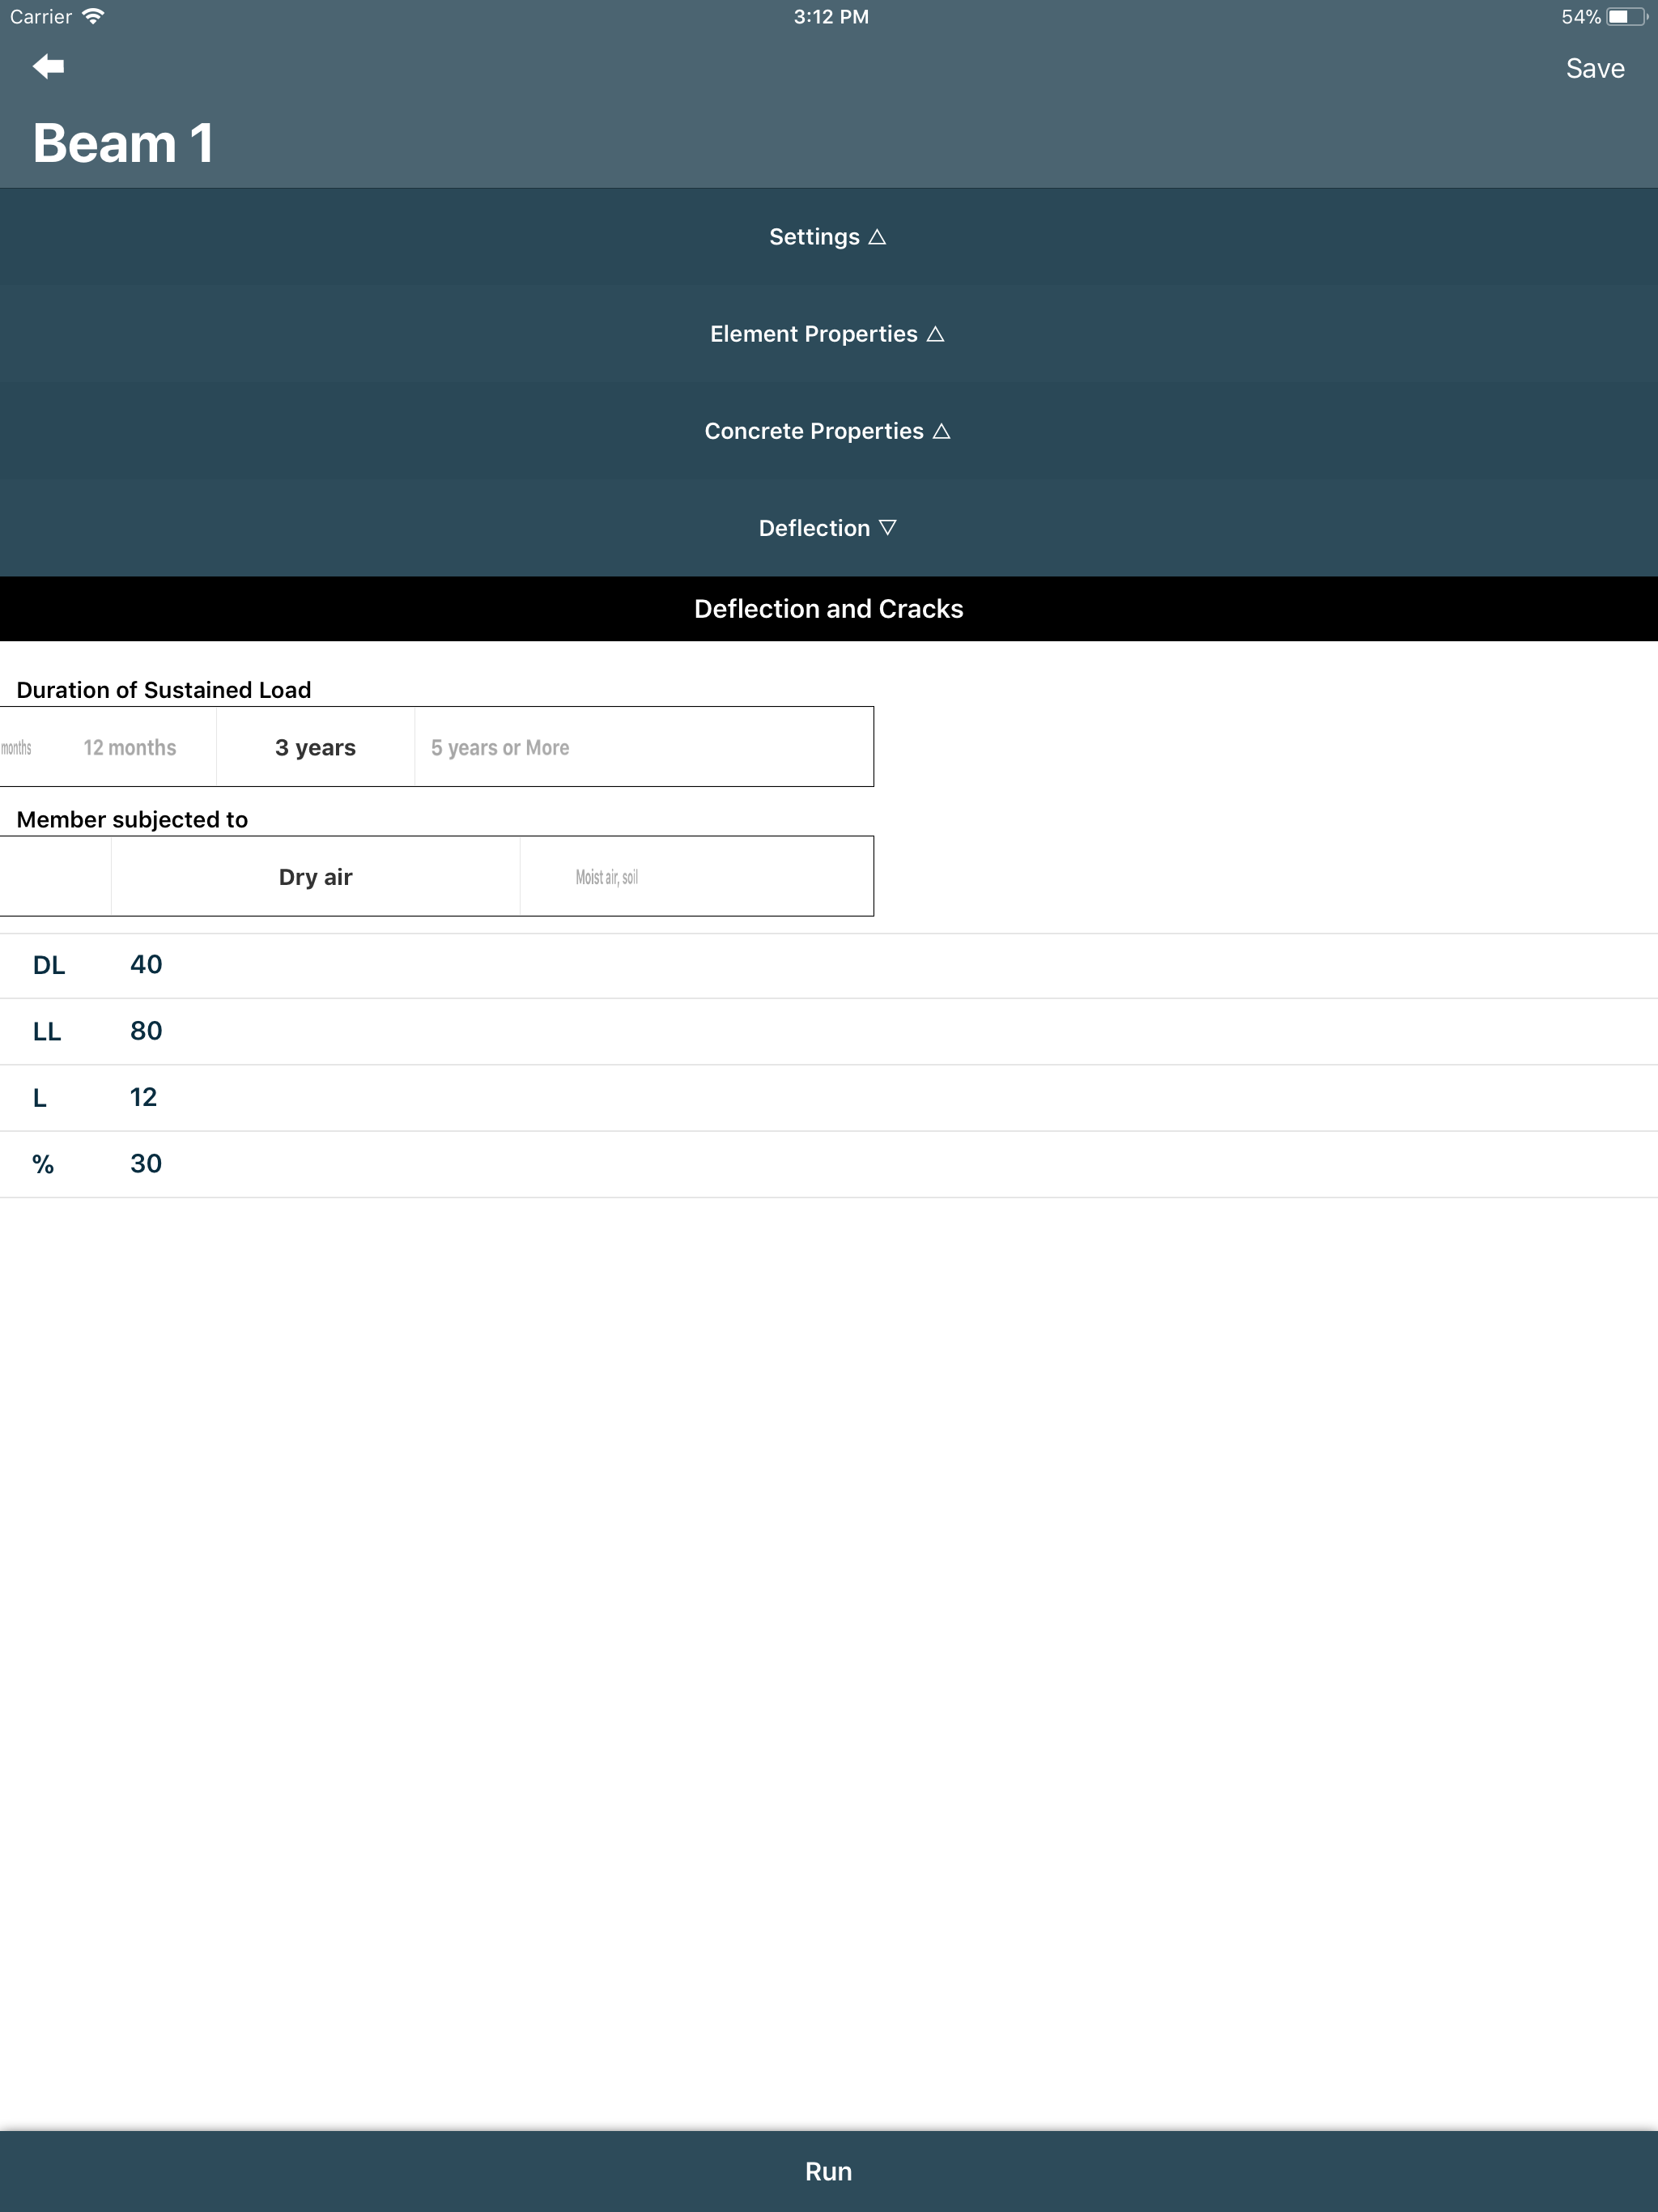The image size is (1658, 2212).
Task: Expand the Element Properties section
Action: point(828,334)
